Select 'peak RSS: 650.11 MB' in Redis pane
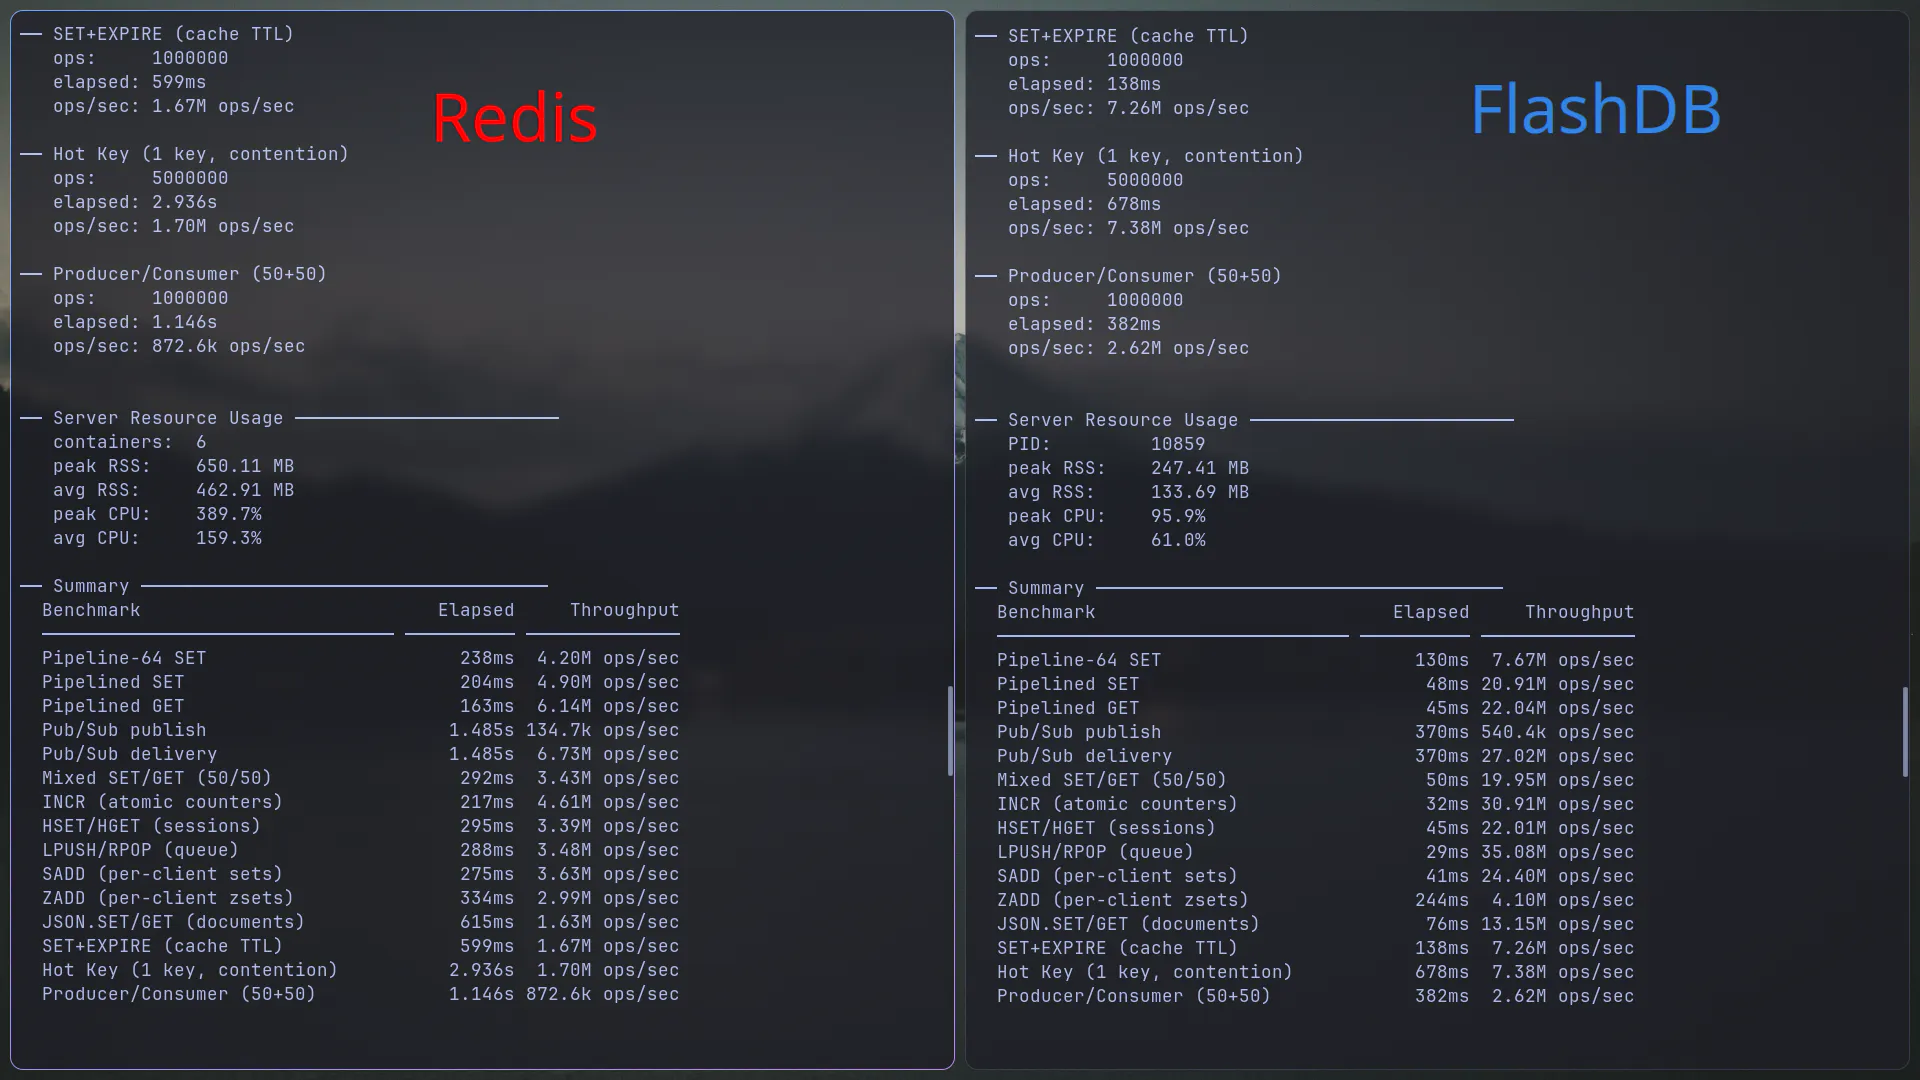Image resolution: width=1920 pixels, height=1080 pixels. pyautogui.click(x=173, y=466)
